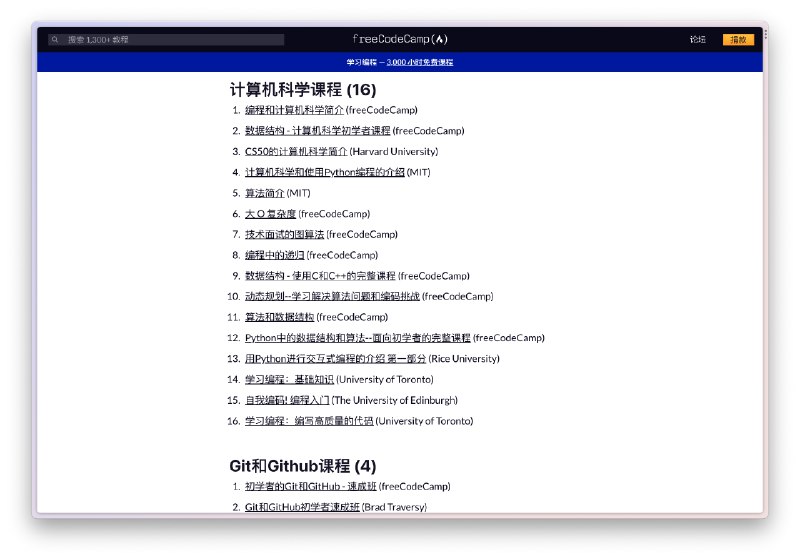Focus the tutorial search input field
This screenshot has height=560, width=800.
pyautogui.click(x=166, y=39)
